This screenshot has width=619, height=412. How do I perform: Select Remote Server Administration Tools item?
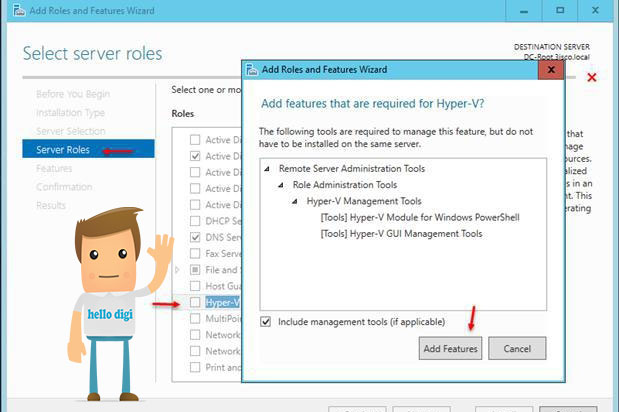coord(352,169)
